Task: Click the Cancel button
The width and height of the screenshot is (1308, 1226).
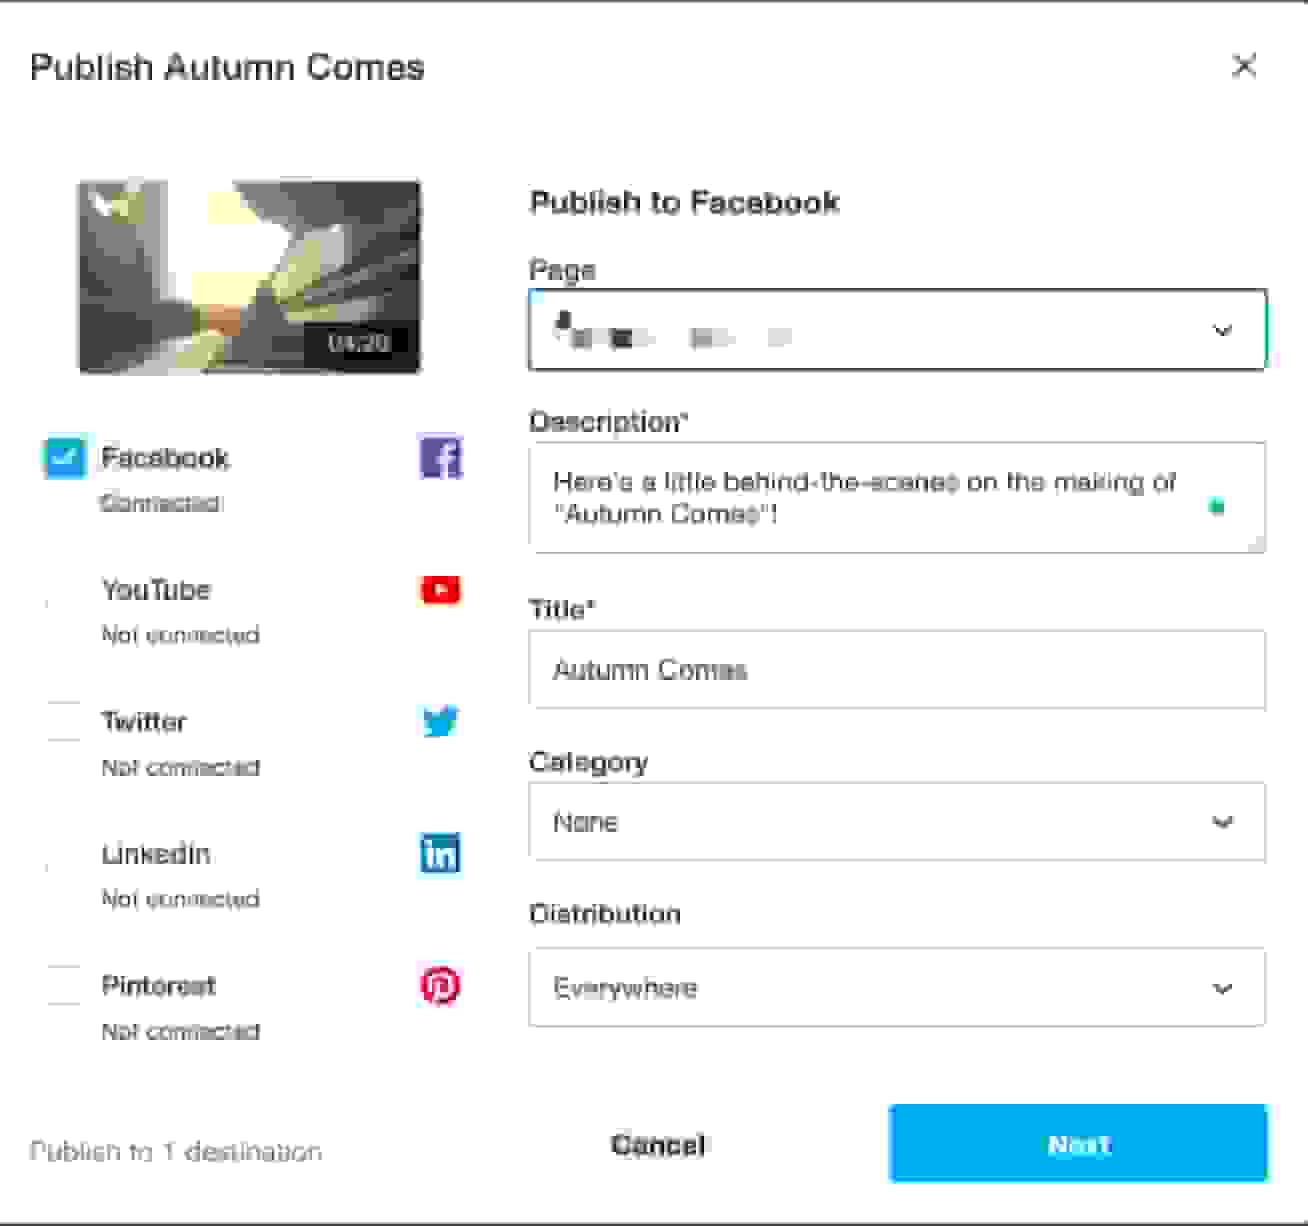Action: pos(658,1144)
